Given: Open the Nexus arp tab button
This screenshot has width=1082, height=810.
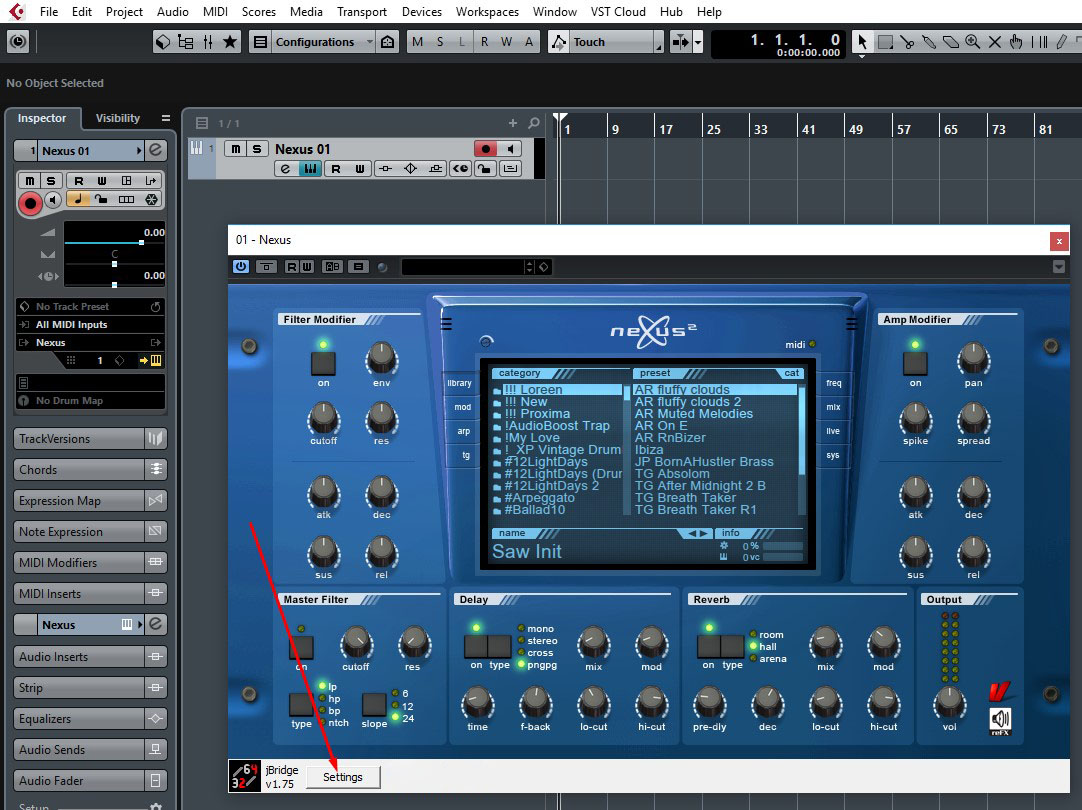Looking at the screenshot, I should click(x=463, y=431).
